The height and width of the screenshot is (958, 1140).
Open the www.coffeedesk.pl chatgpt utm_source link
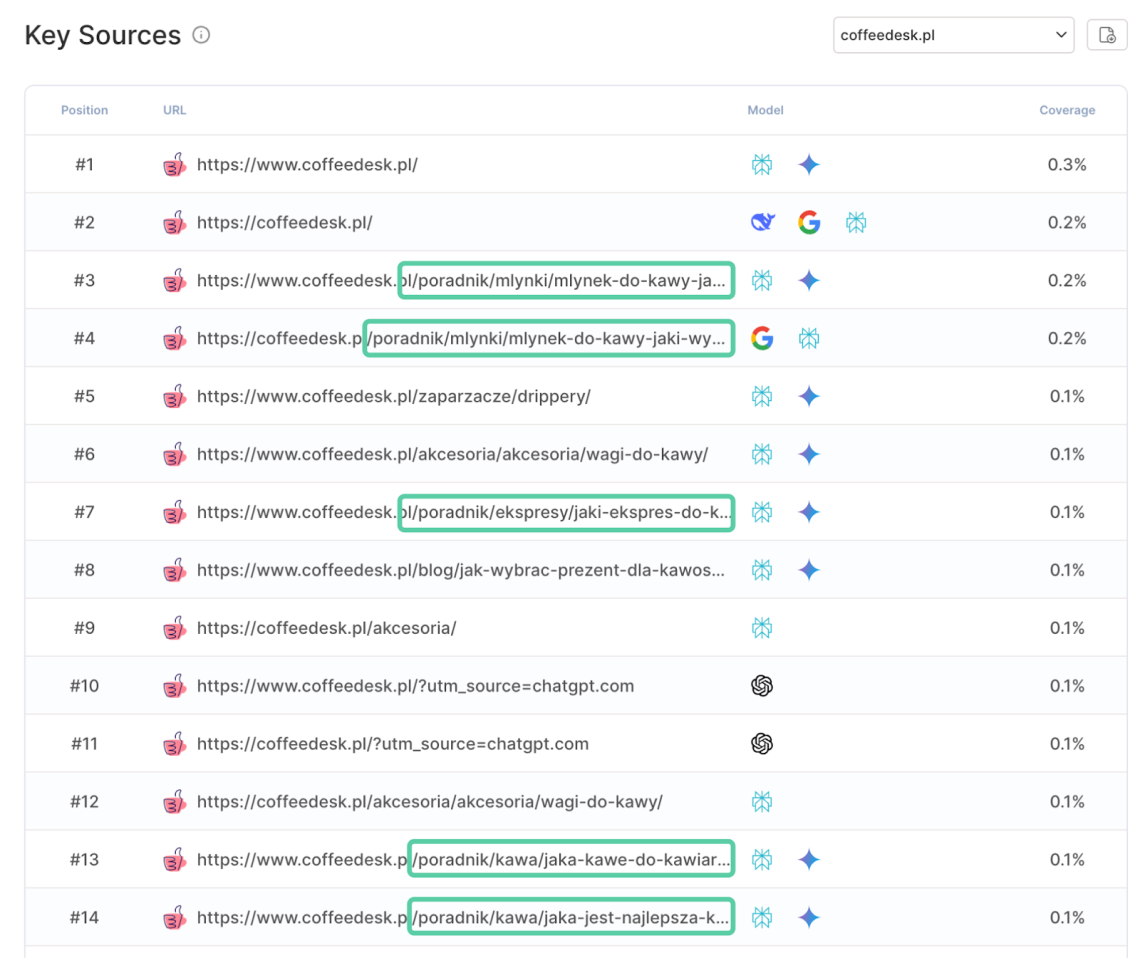coord(415,686)
